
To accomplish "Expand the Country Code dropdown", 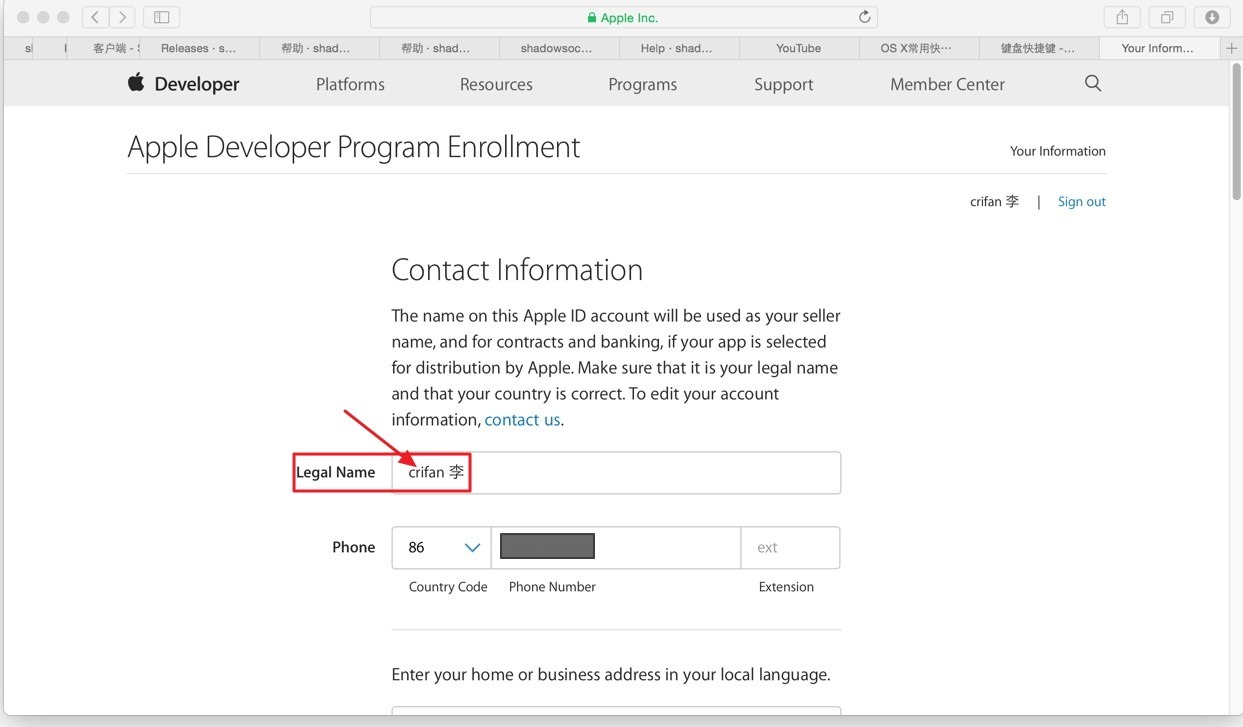I will pyautogui.click(x=441, y=548).
